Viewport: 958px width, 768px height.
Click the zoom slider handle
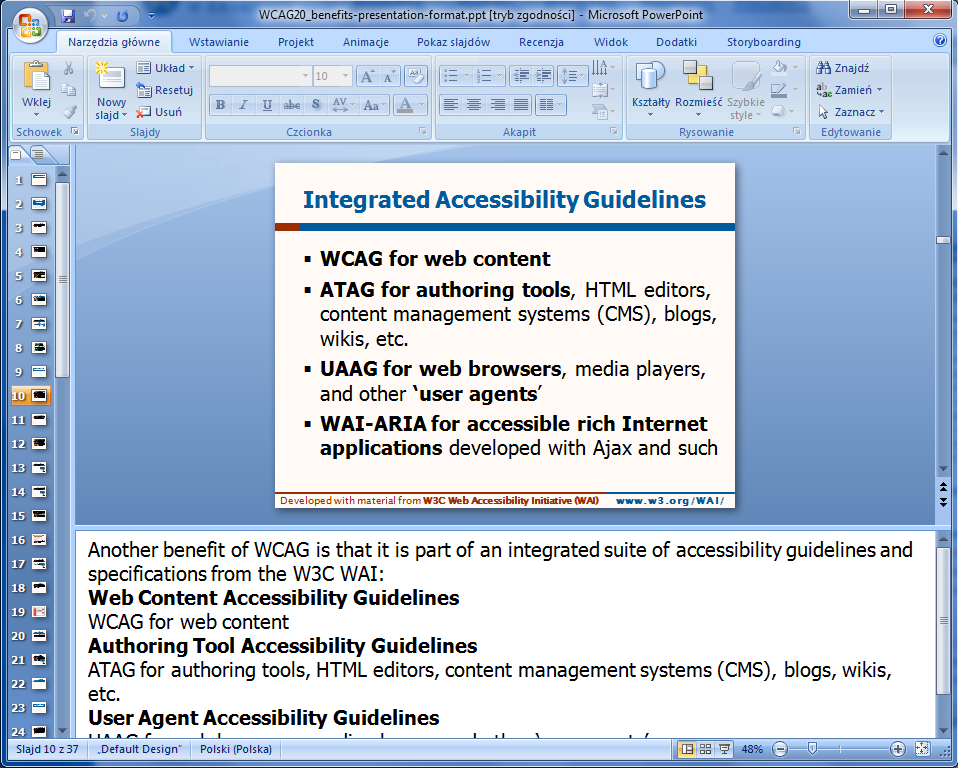tap(812, 748)
